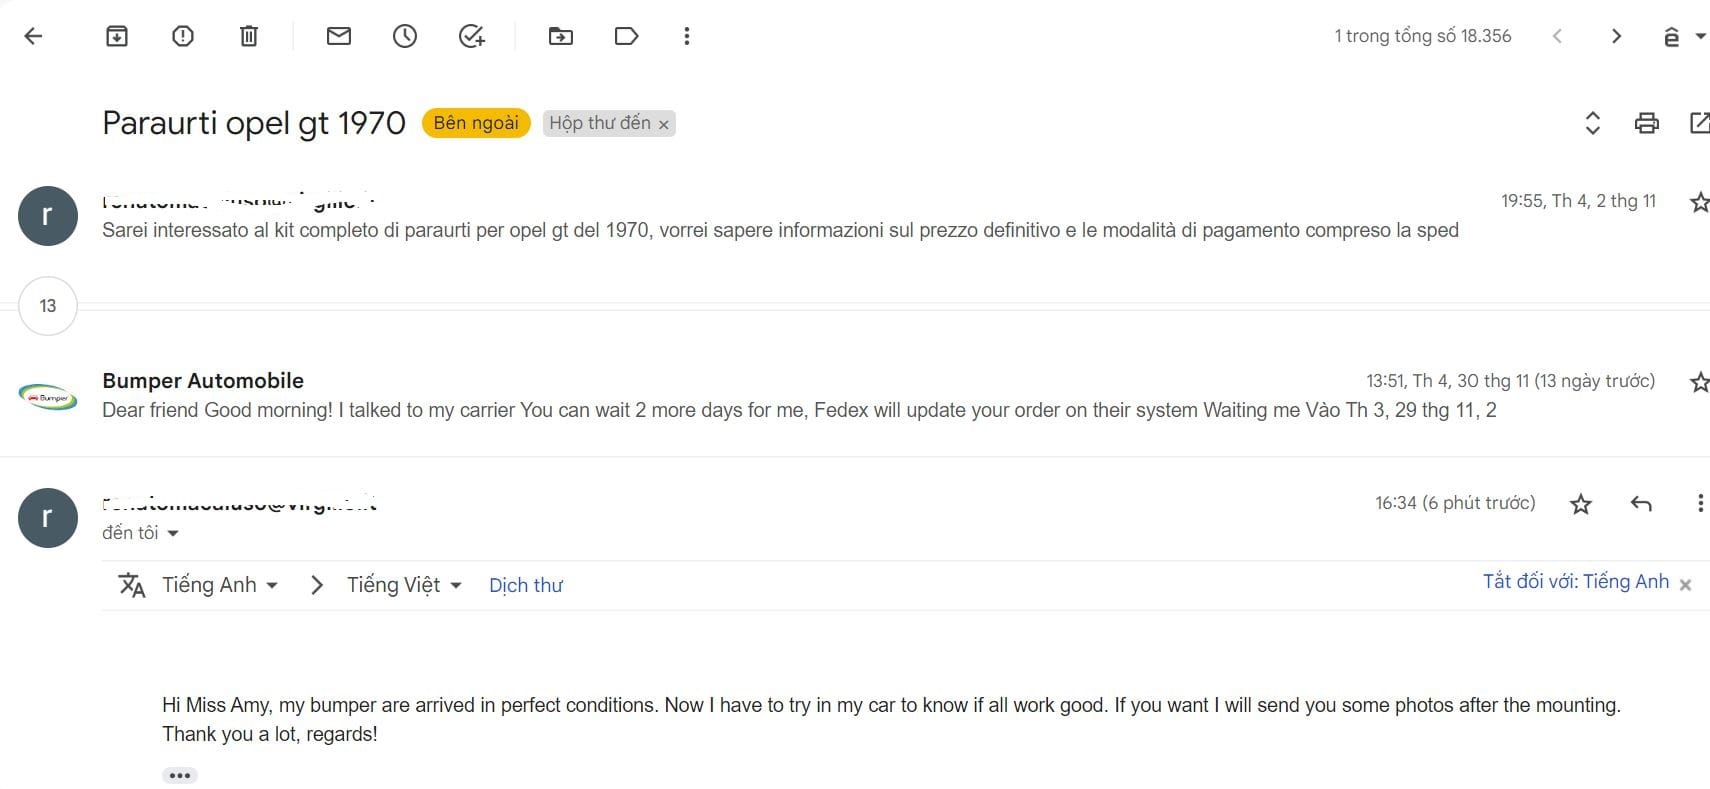Star the first message from 19:55
Screen dimensions: 1710x789
(x=1698, y=202)
